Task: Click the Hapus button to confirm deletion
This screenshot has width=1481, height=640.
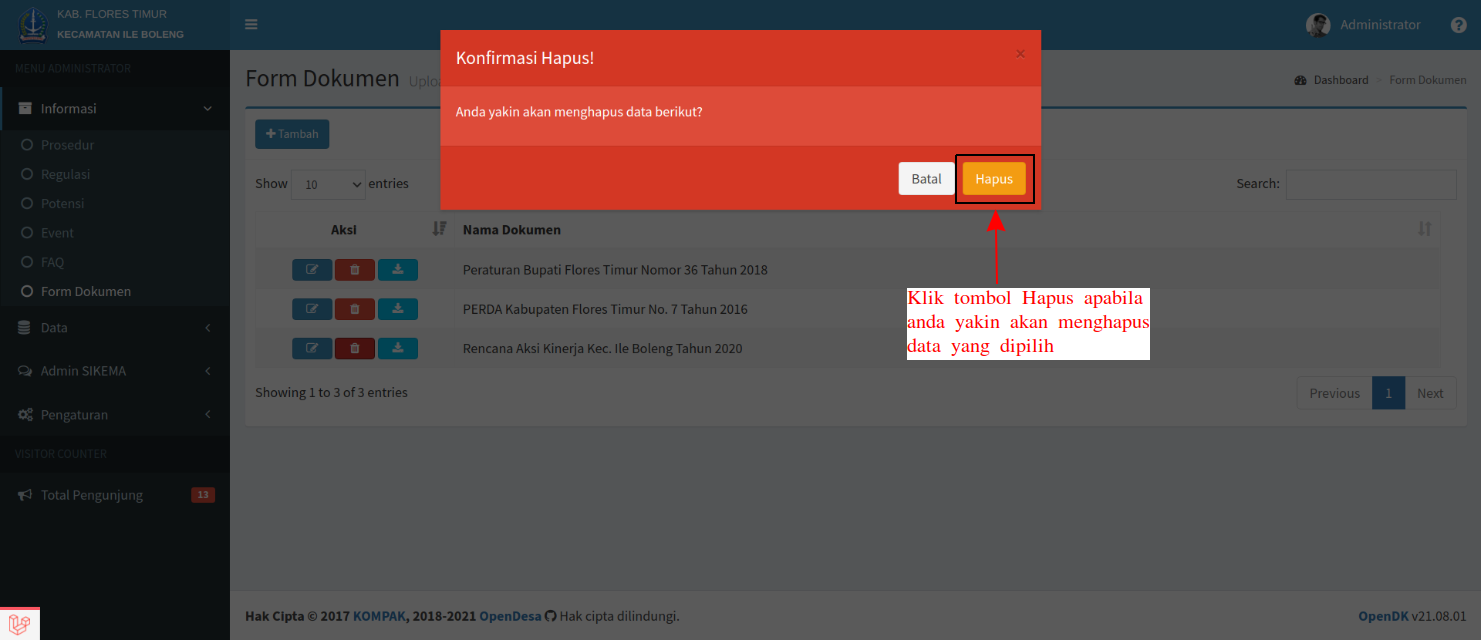Action: (994, 179)
